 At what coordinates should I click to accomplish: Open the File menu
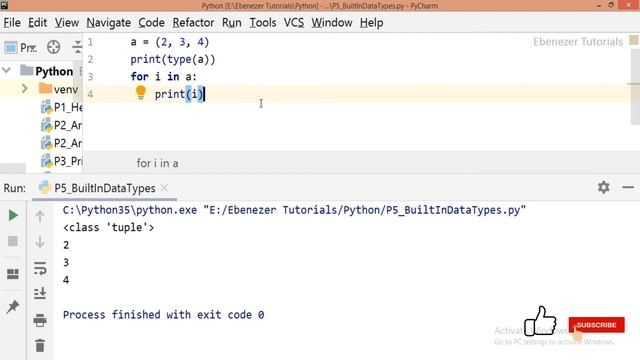click(x=12, y=23)
